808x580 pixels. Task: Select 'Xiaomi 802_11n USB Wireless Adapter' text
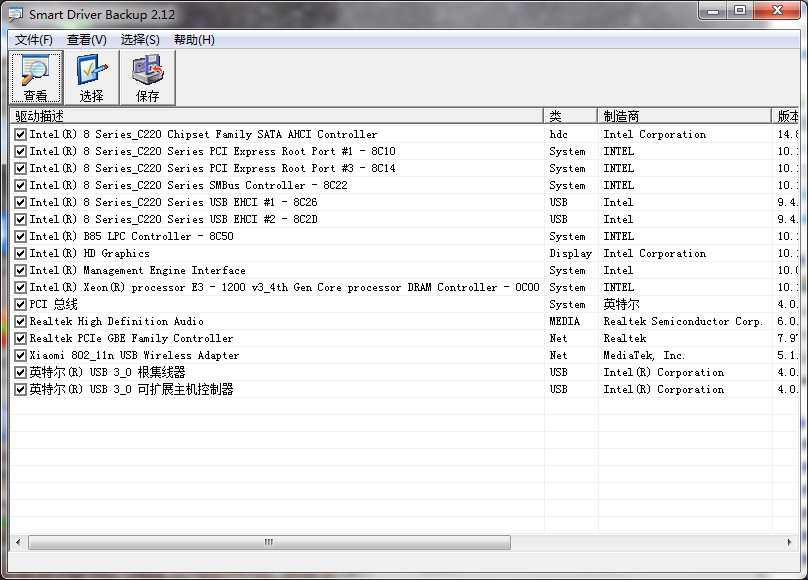click(x=134, y=355)
